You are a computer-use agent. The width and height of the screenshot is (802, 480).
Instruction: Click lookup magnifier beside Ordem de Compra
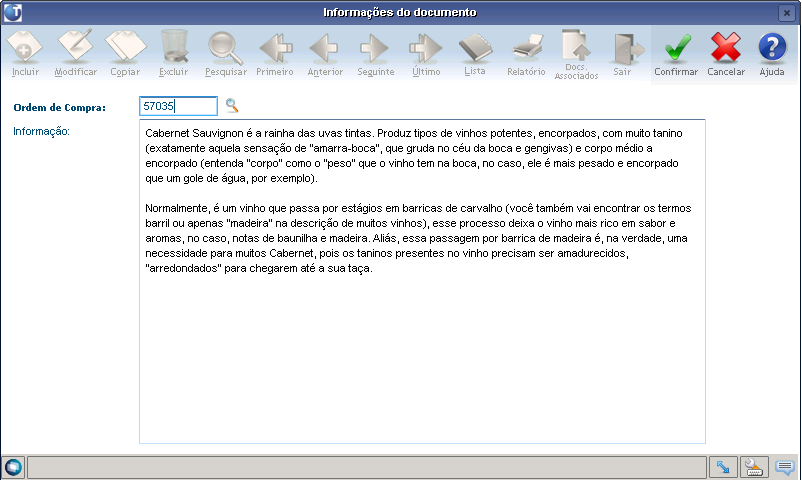(x=232, y=106)
